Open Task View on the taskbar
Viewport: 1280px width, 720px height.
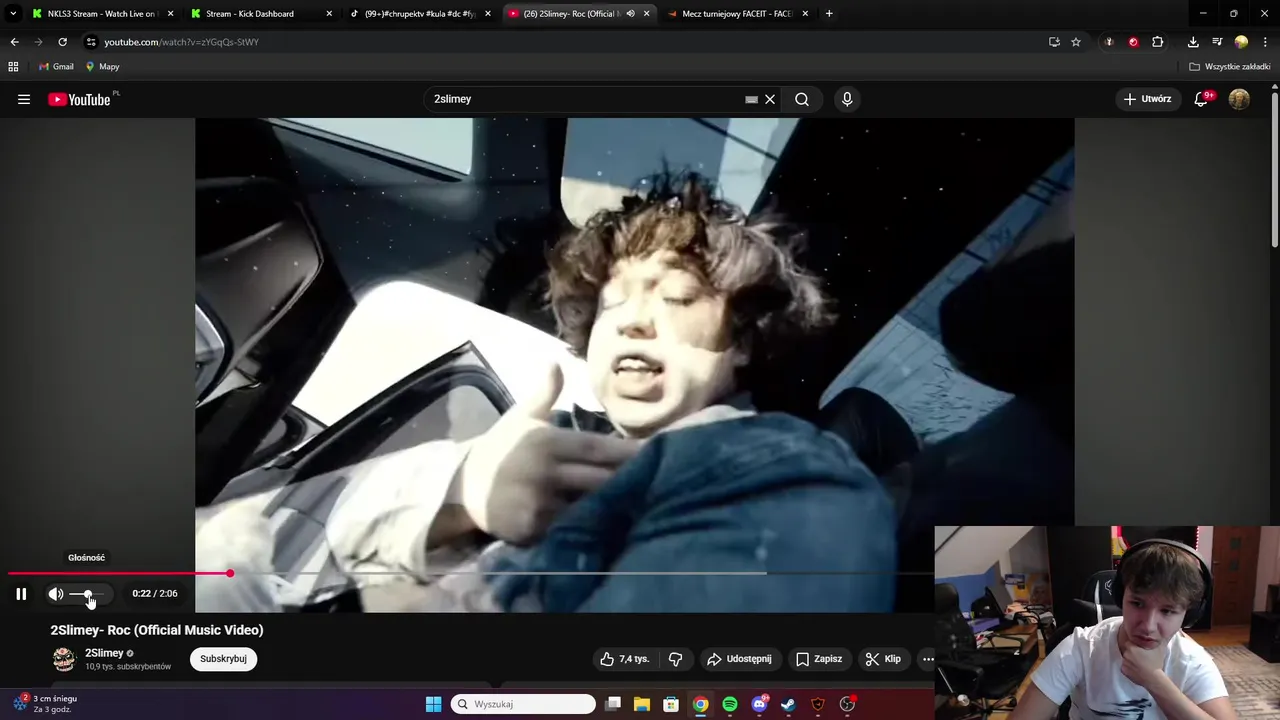click(x=613, y=704)
